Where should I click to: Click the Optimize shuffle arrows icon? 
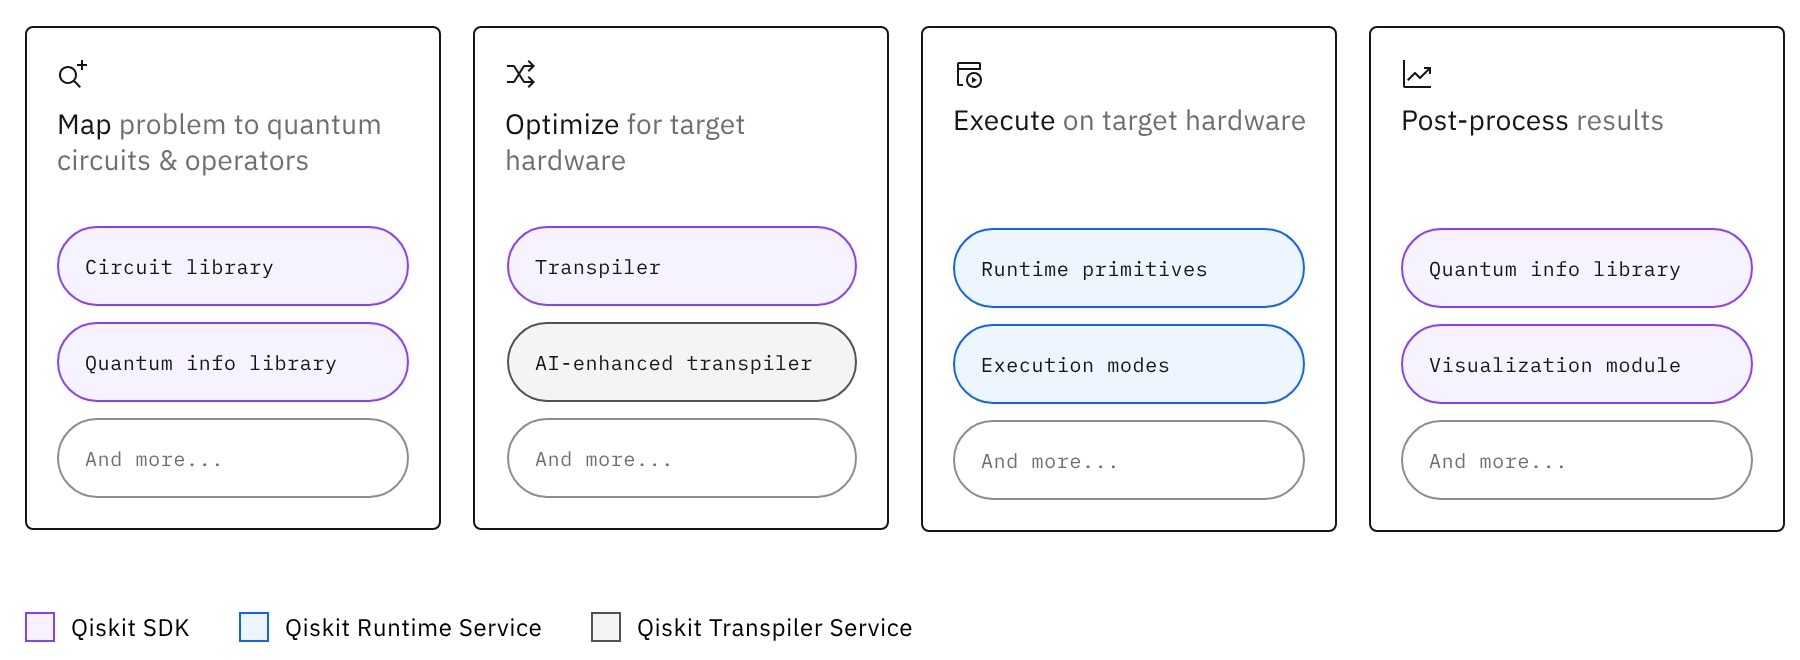[520, 74]
